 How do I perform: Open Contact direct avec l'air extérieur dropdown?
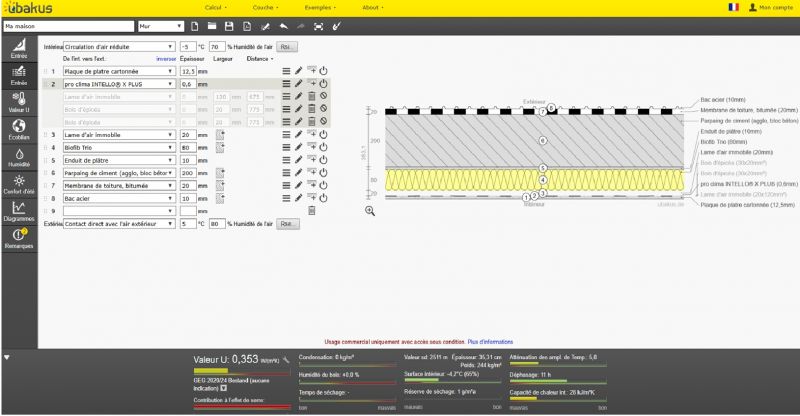tap(119, 224)
